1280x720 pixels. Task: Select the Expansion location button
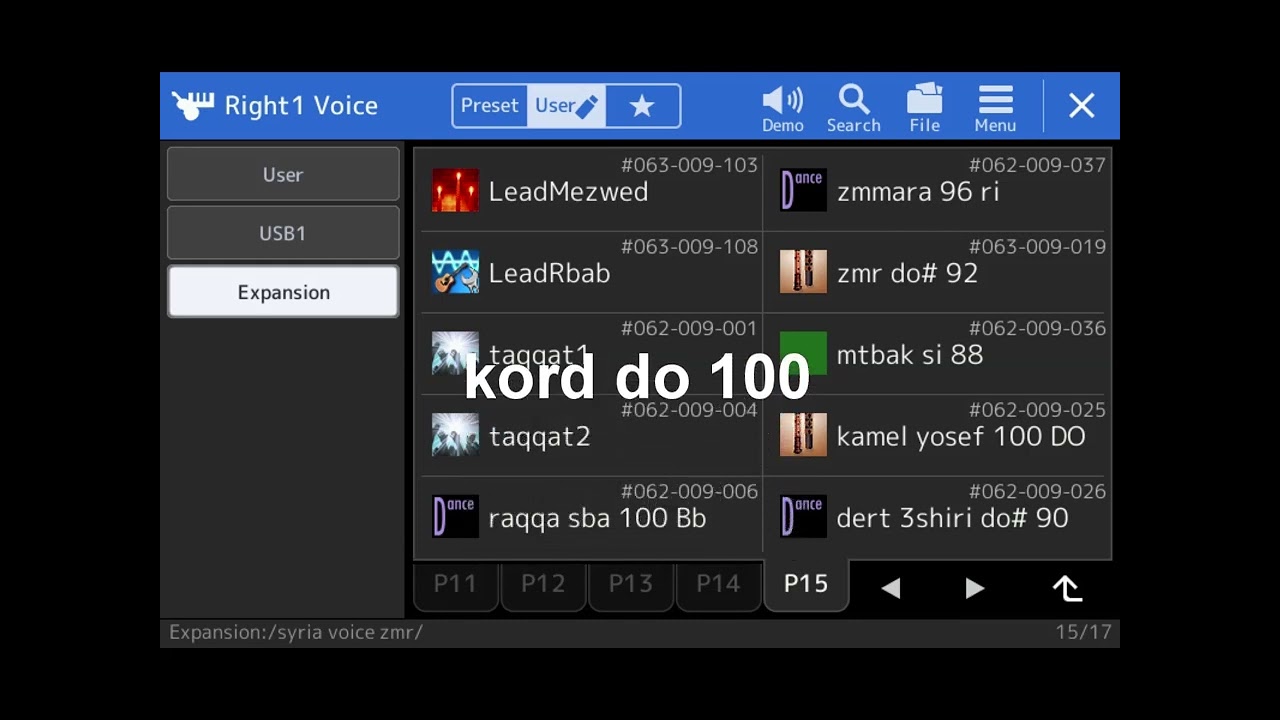(x=283, y=292)
